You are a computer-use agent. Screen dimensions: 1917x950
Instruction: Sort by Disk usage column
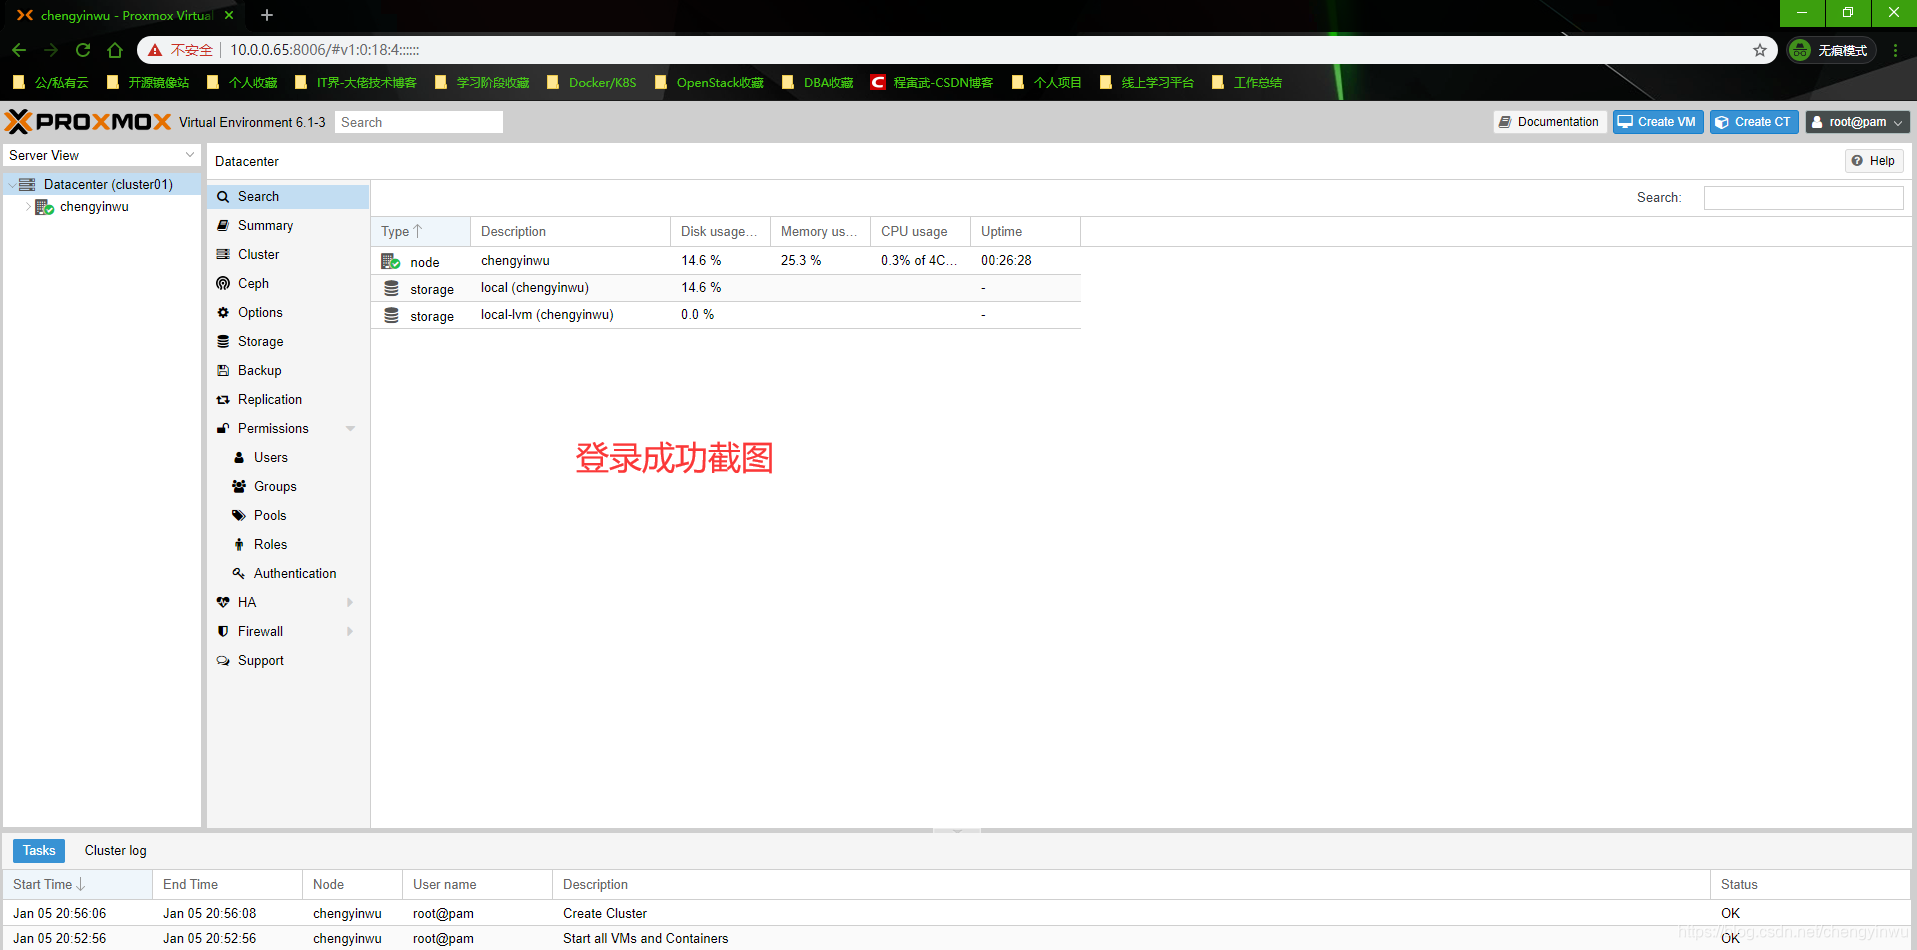pos(721,232)
